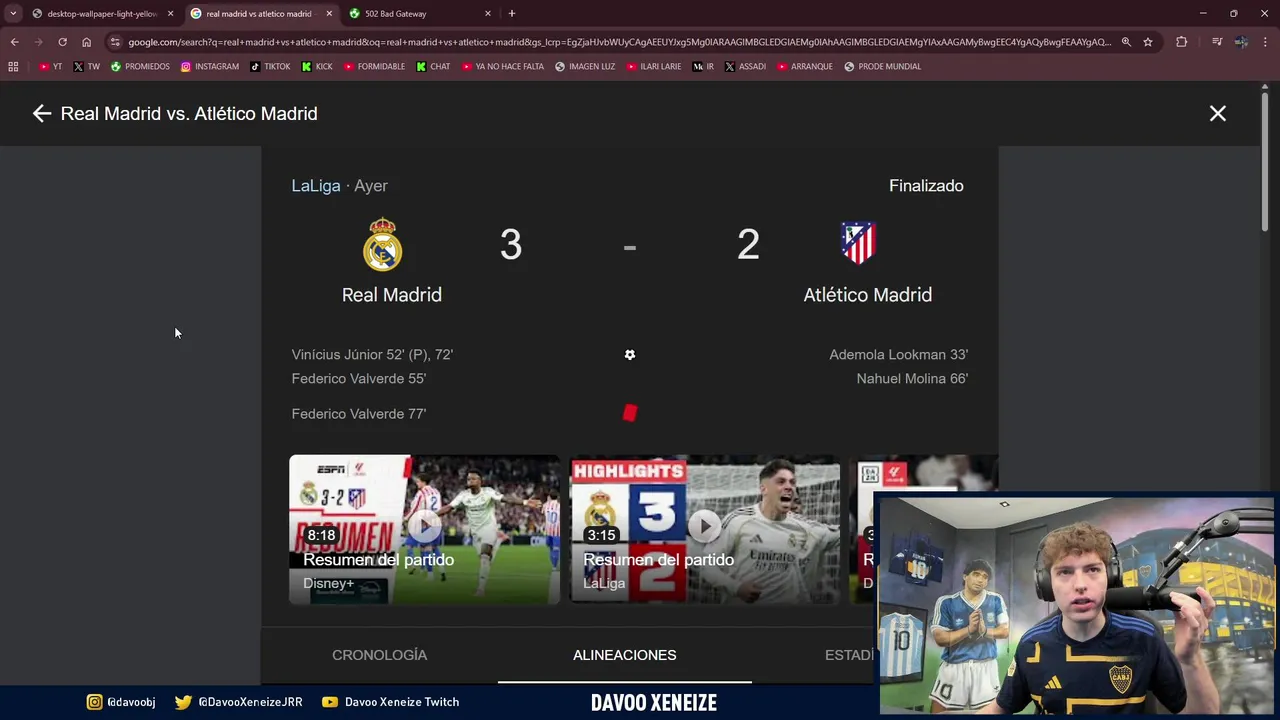The image size is (1280, 720).
Task: Open the YT bookmark
Action: coord(50,67)
